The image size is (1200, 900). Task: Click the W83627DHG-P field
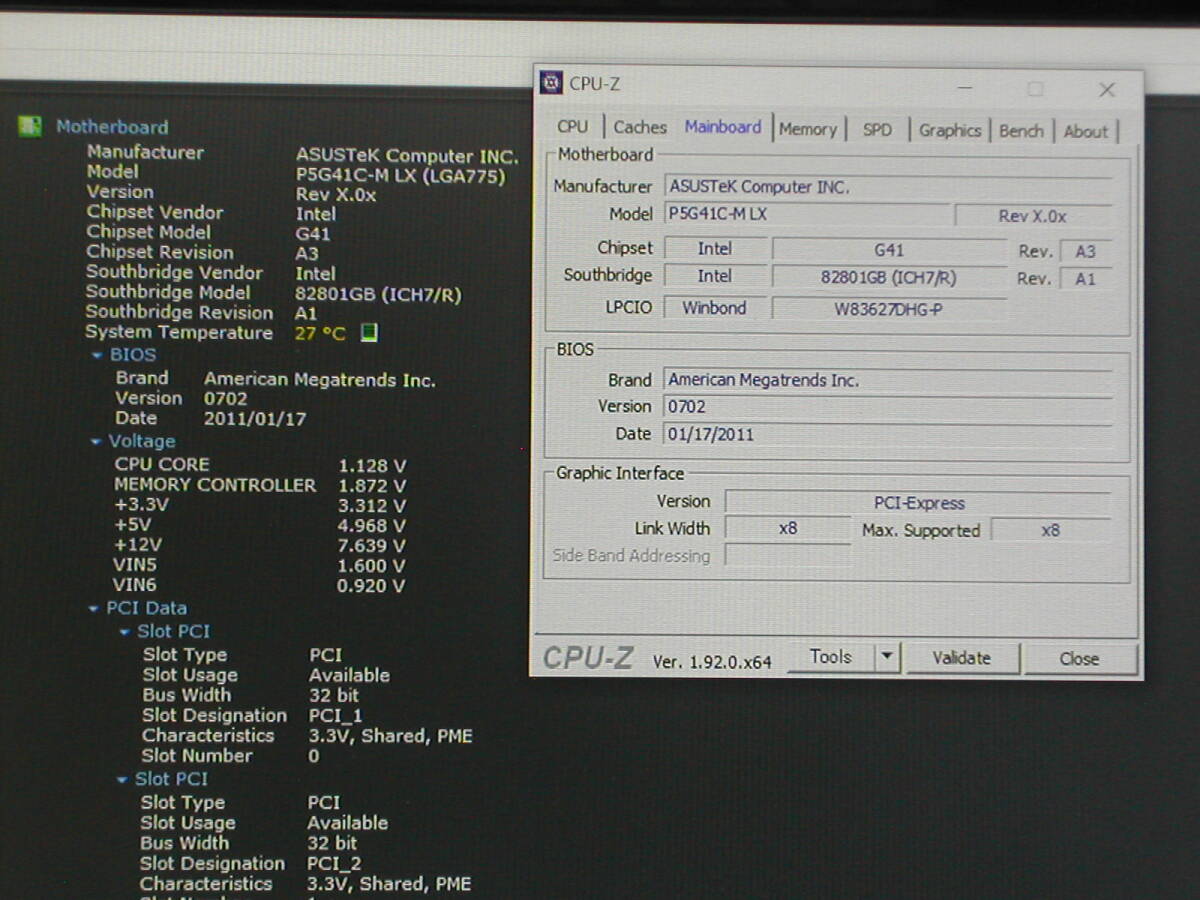889,310
